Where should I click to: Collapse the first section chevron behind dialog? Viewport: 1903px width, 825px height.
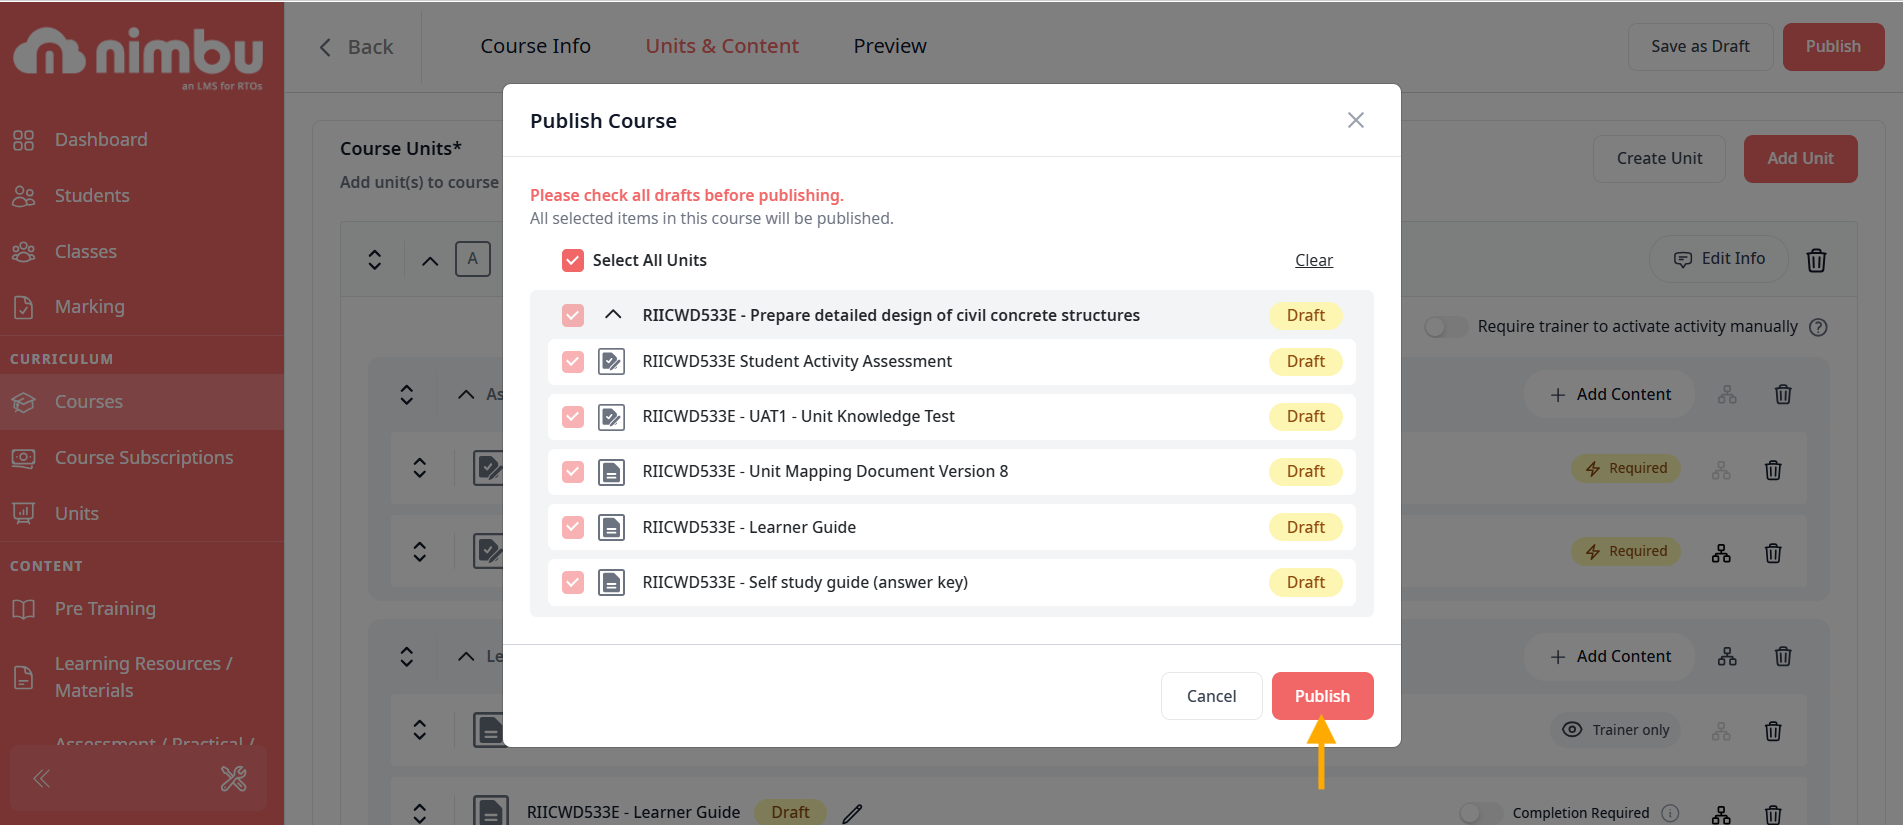click(x=466, y=395)
